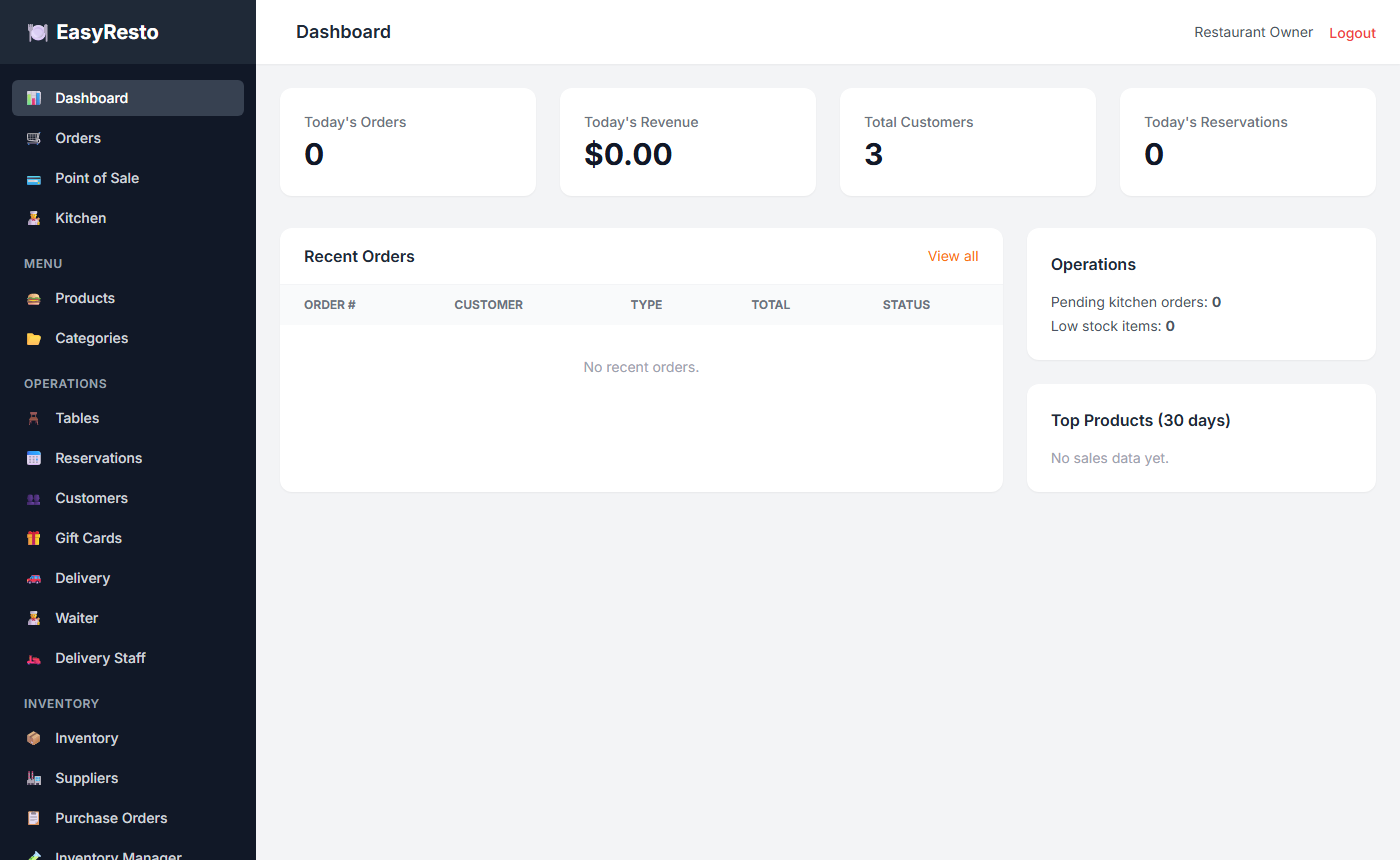Click the Point of Sale card icon
This screenshot has width=1400, height=860.
(34, 178)
